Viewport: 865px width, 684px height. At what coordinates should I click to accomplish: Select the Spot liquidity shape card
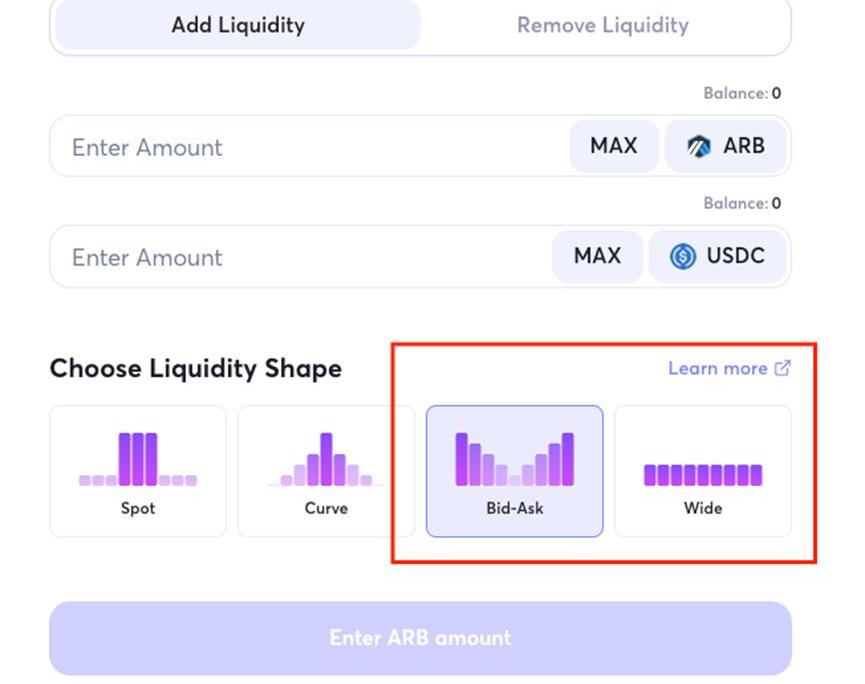[x=138, y=471]
